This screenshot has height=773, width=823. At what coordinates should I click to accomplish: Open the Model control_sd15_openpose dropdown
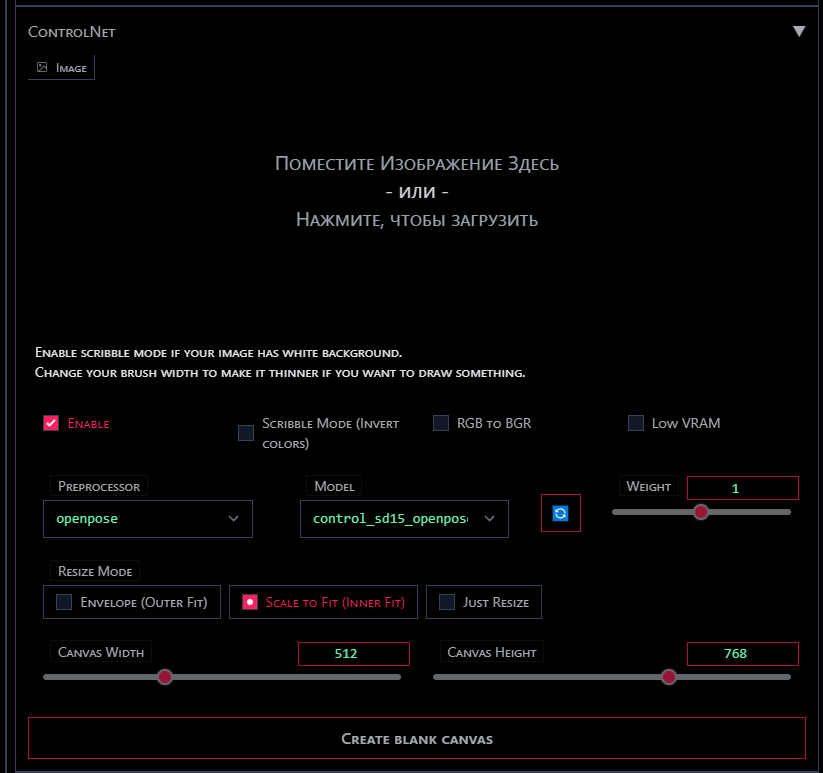click(x=404, y=519)
